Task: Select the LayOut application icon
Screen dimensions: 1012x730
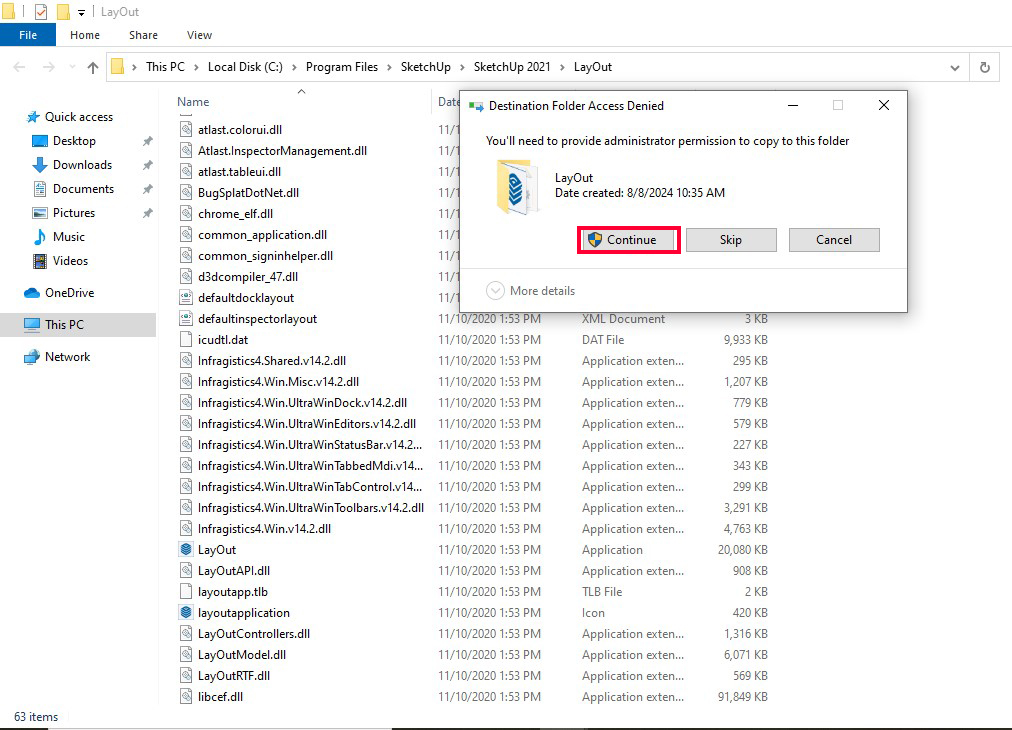Action: pos(186,549)
